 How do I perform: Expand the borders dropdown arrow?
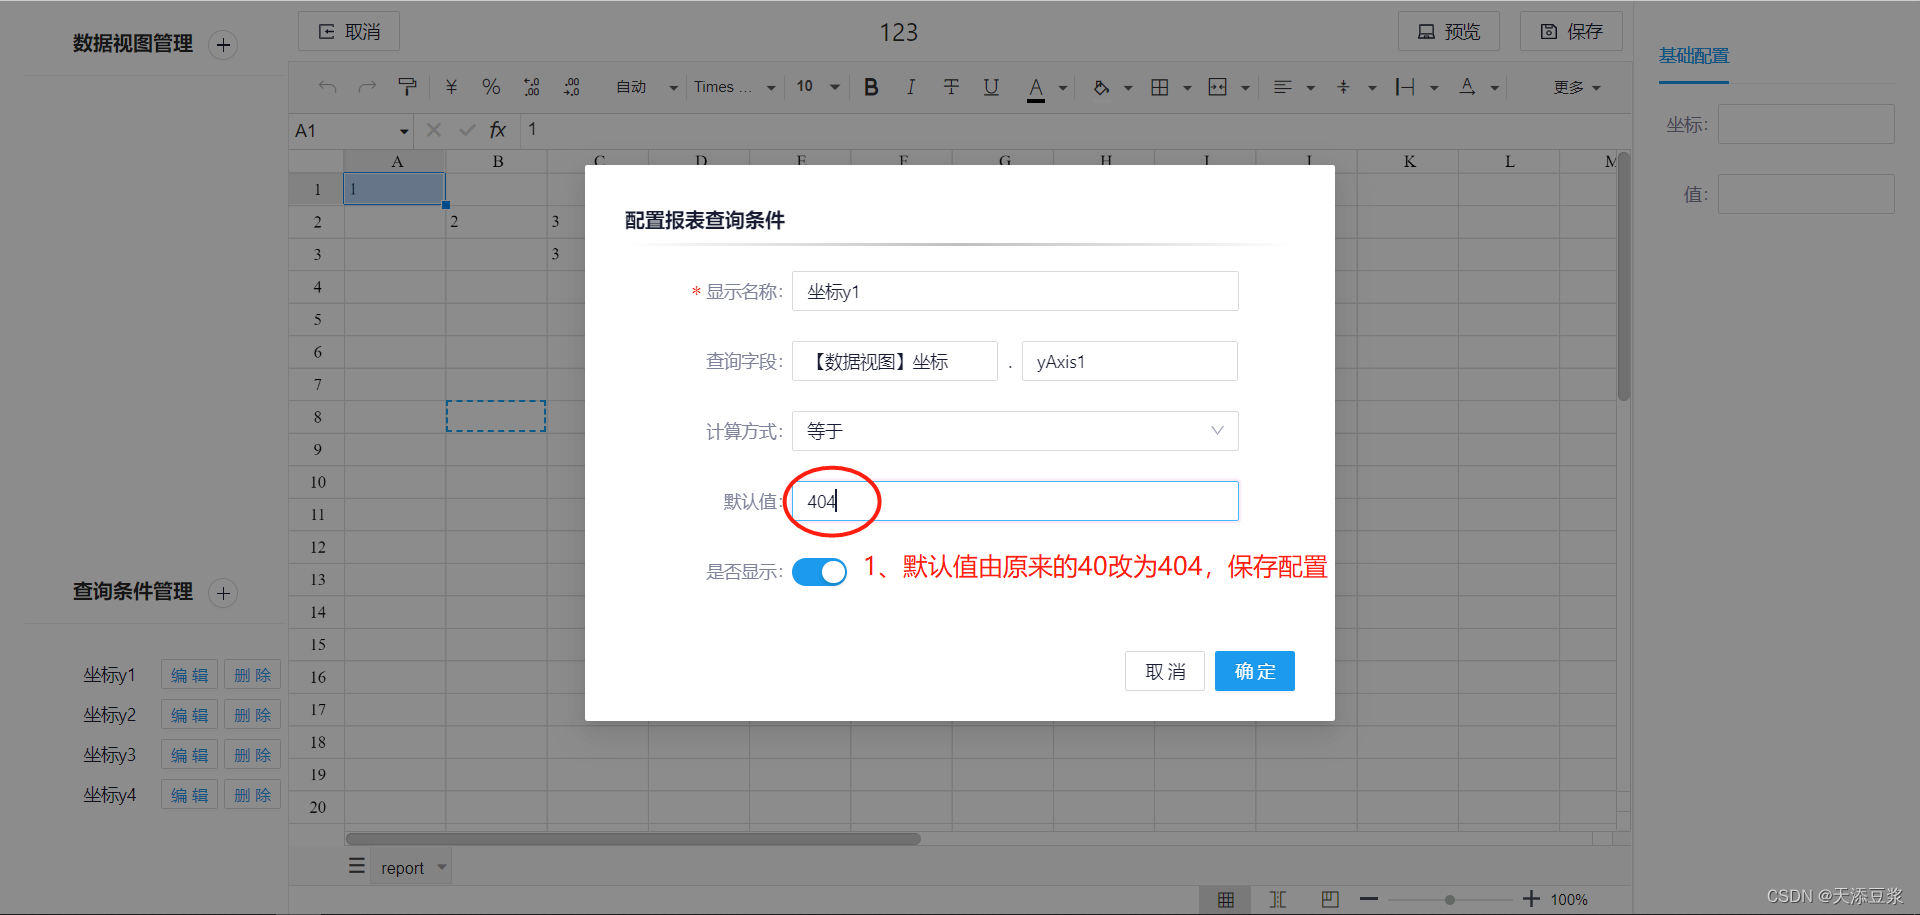click(1187, 88)
